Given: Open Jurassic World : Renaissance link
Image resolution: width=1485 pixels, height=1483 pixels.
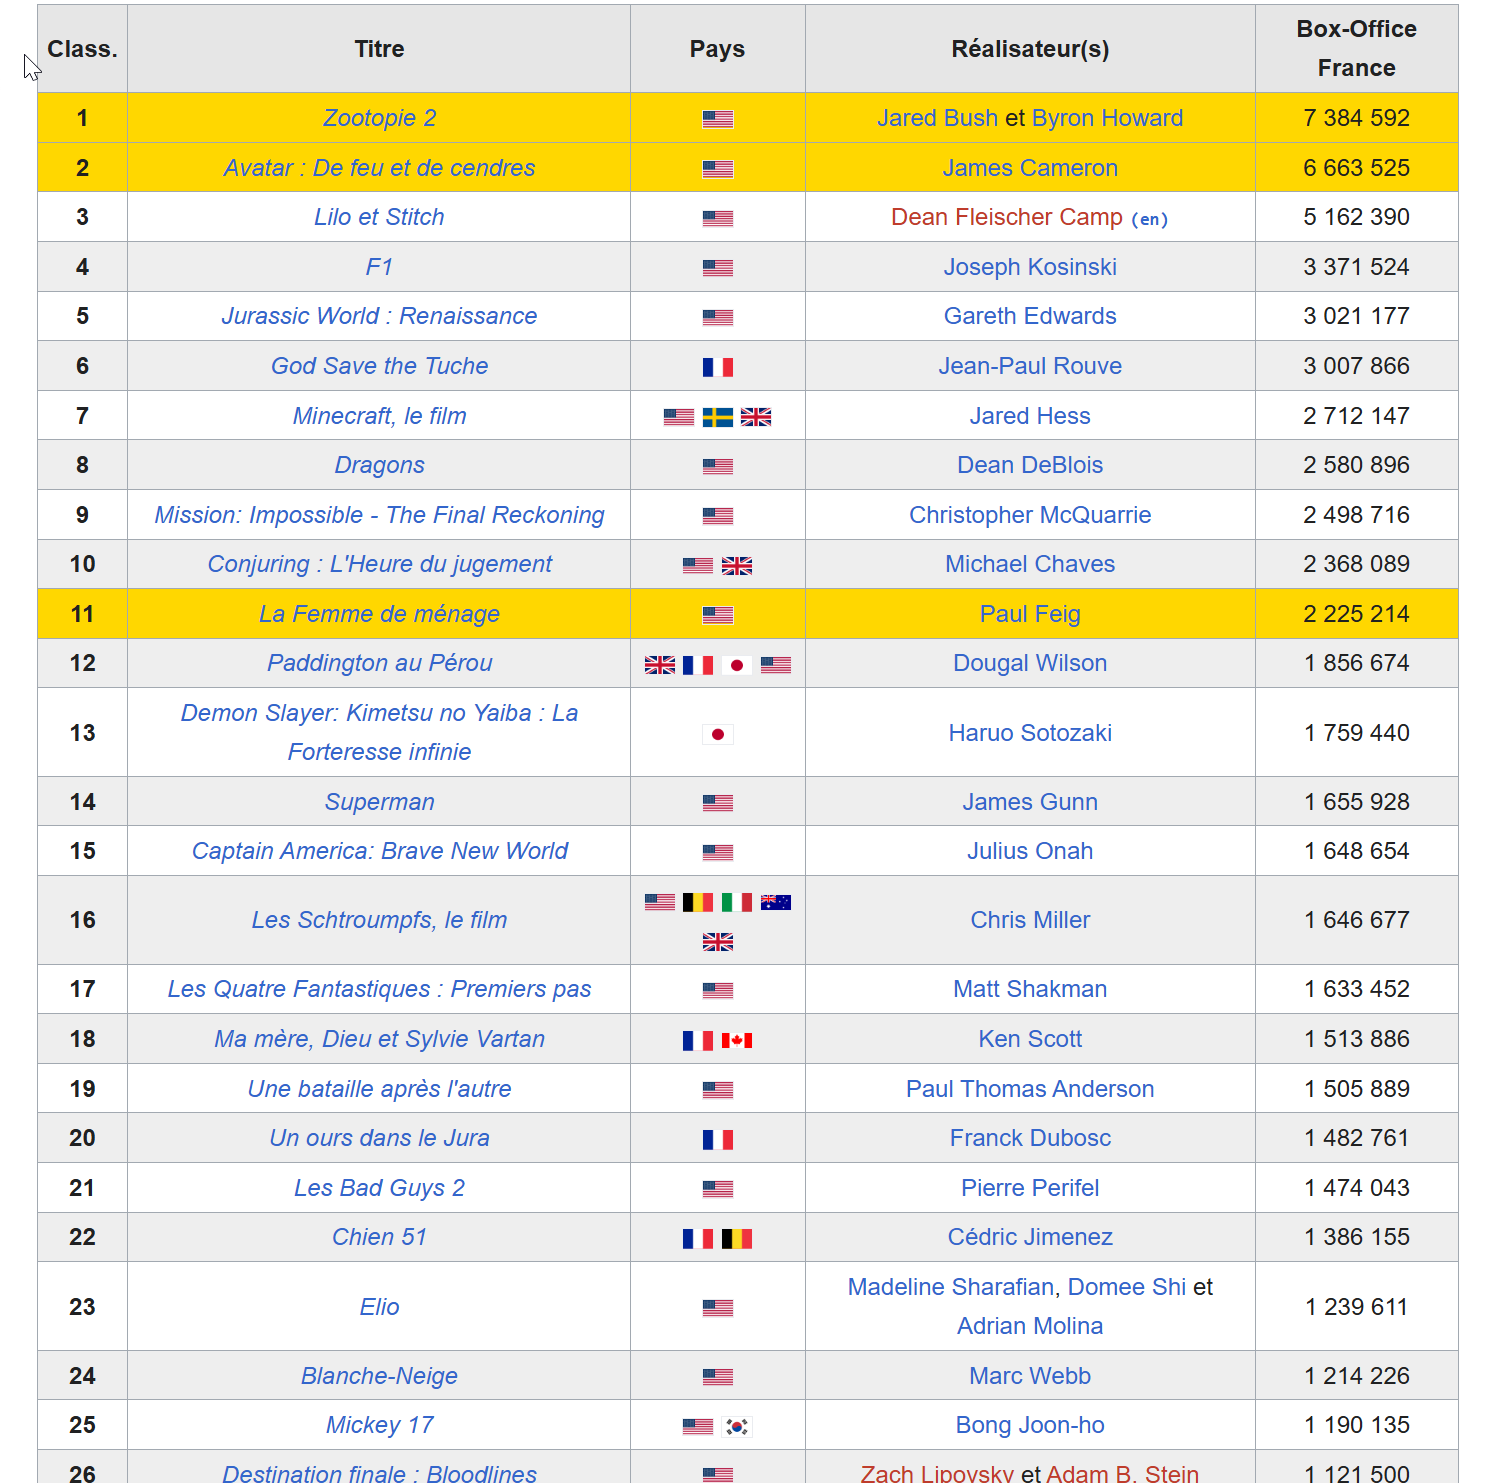Looking at the screenshot, I should click(x=379, y=316).
